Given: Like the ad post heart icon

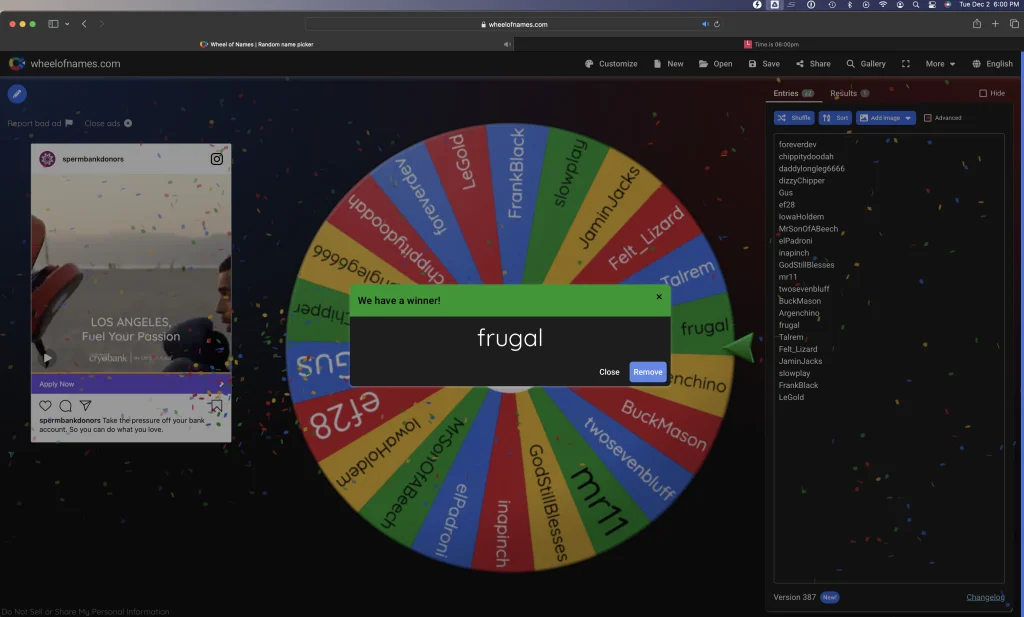Looking at the screenshot, I should tap(45, 405).
